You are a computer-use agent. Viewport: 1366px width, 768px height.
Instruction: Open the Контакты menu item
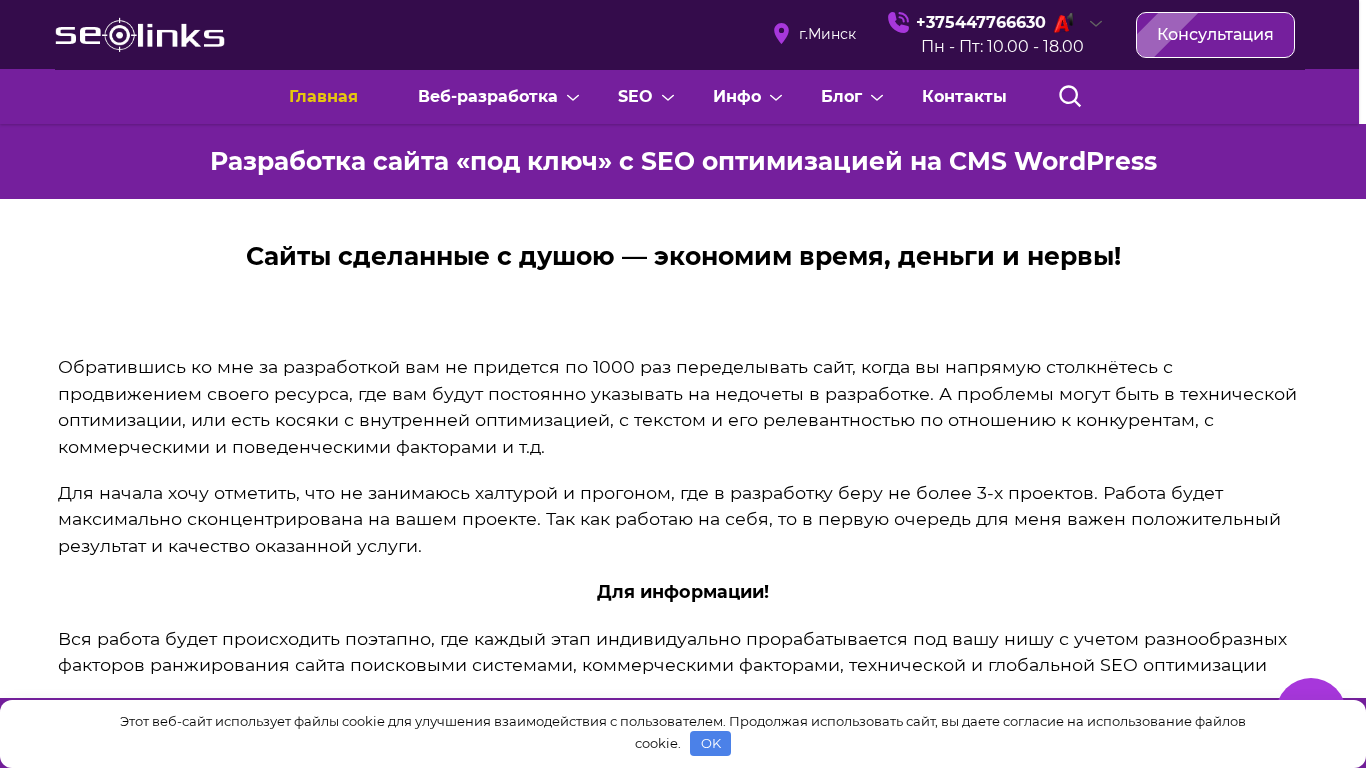coord(964,96)
